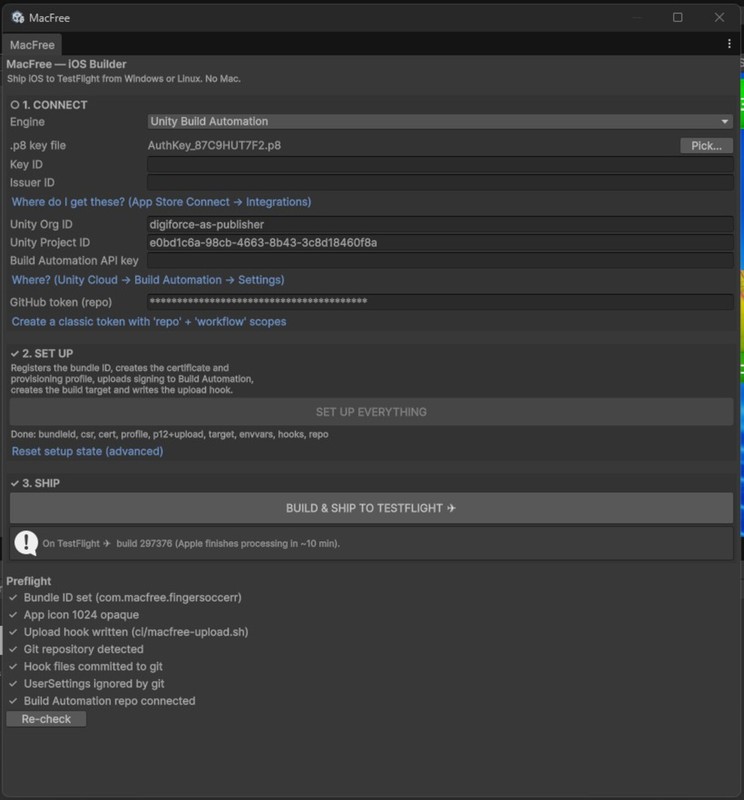Click the Engine dropdown arrow
Viewport: 744px width, 800px height.
coord(725,121)
